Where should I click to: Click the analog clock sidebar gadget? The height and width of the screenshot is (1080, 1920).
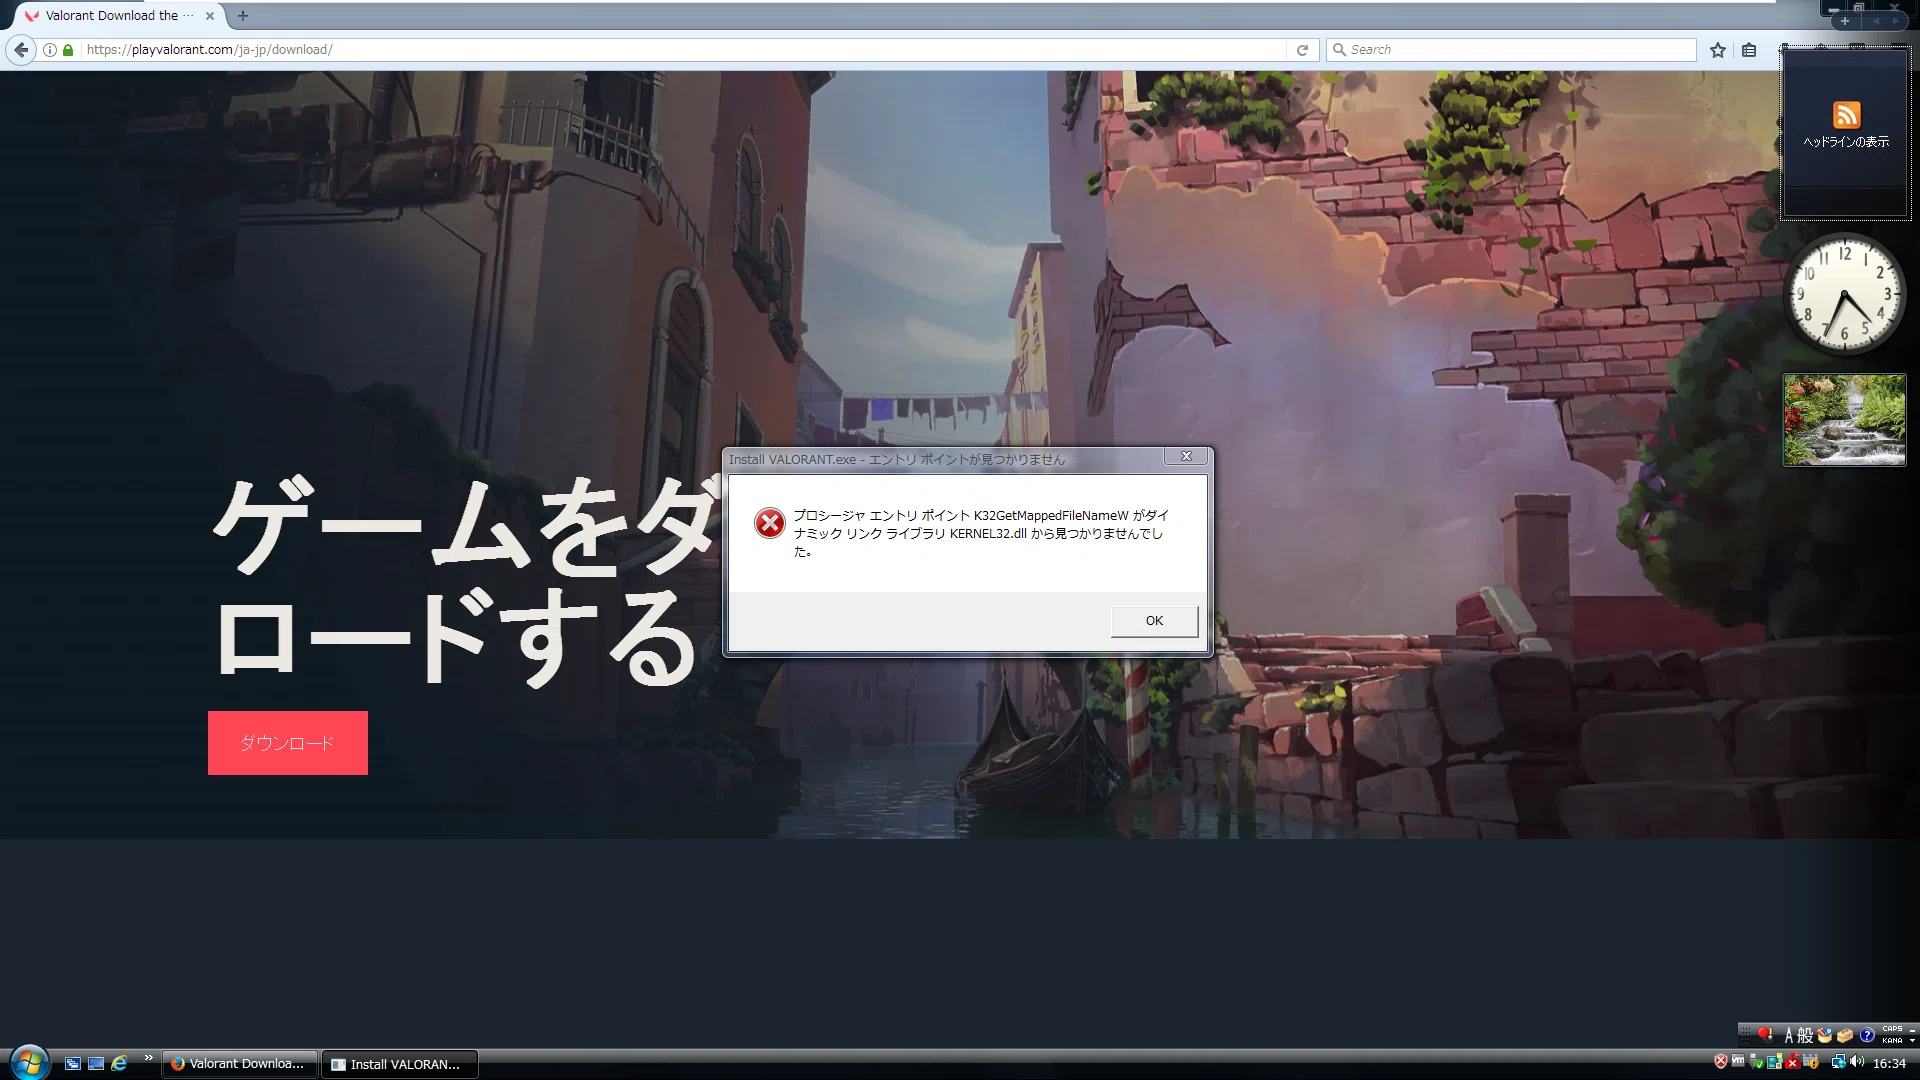pos(1845,293)
